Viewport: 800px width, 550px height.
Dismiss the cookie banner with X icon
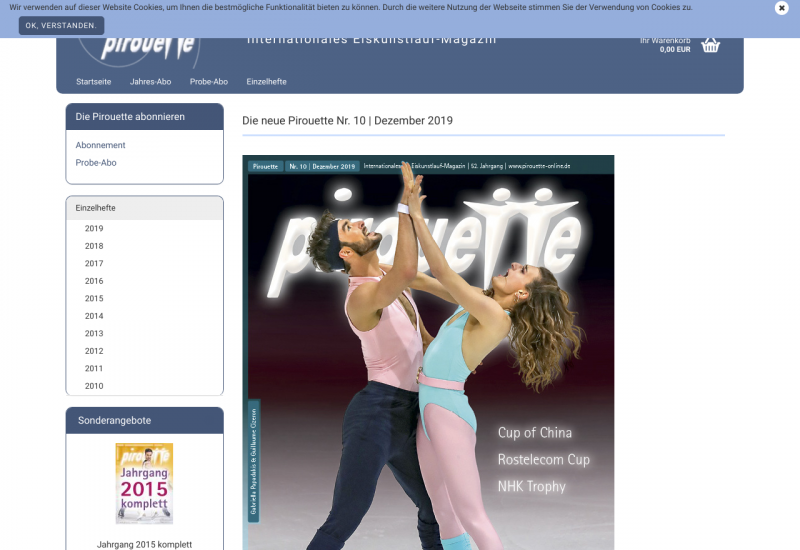click(781, 8)
